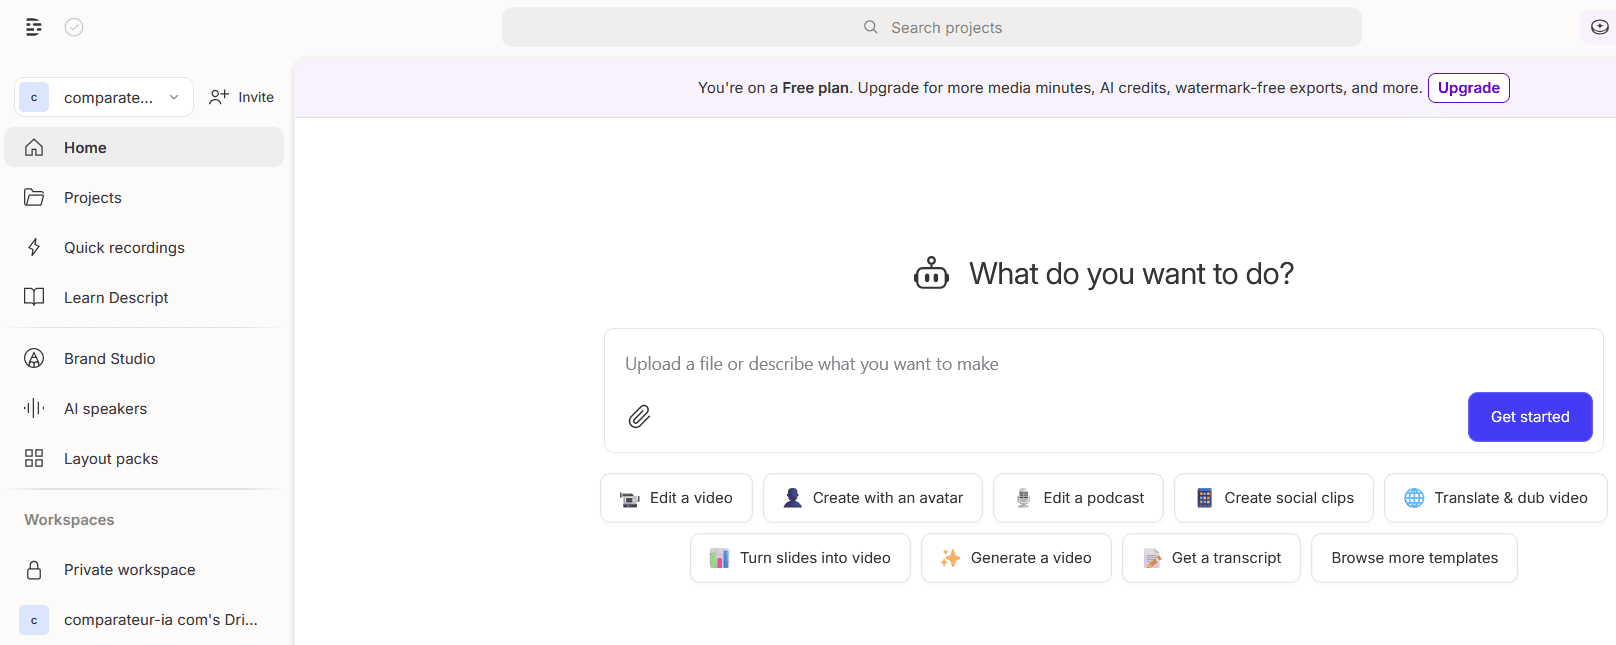Screen dimensions: 1616x645
Task: Open AI speakers in the sidebar
Action: coord(105,409)
